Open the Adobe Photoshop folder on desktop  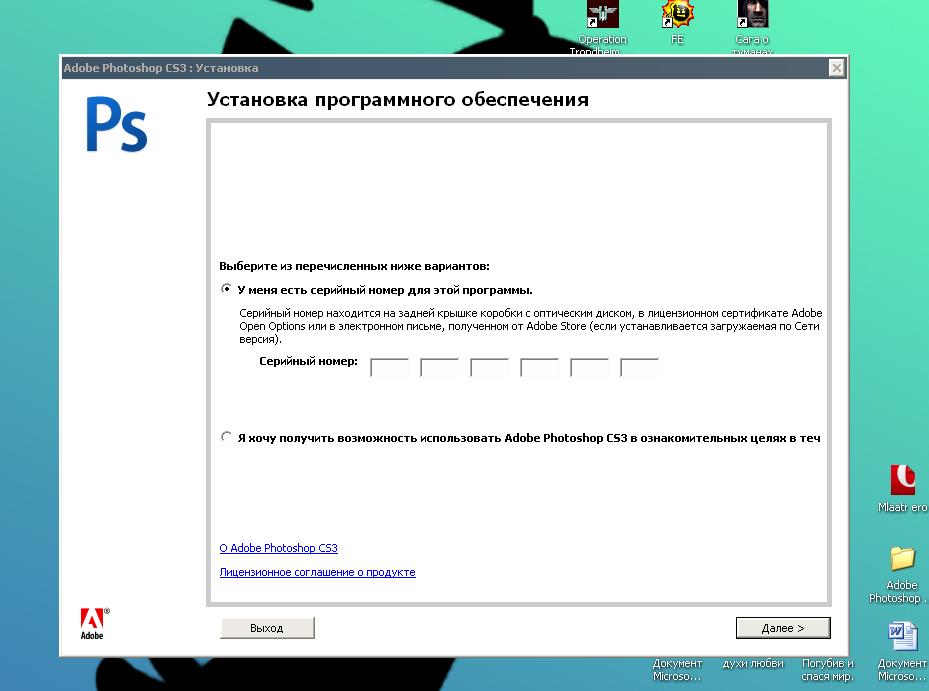pyautogui.click(x=902, y=560)
